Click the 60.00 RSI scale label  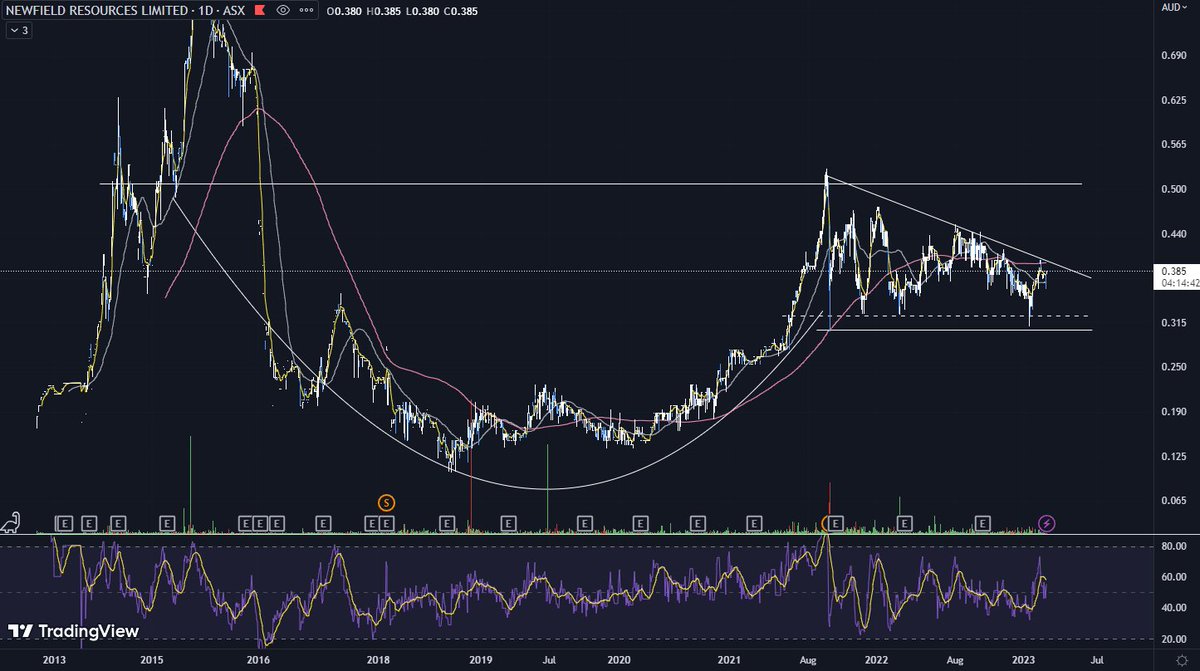(1172, 577)
